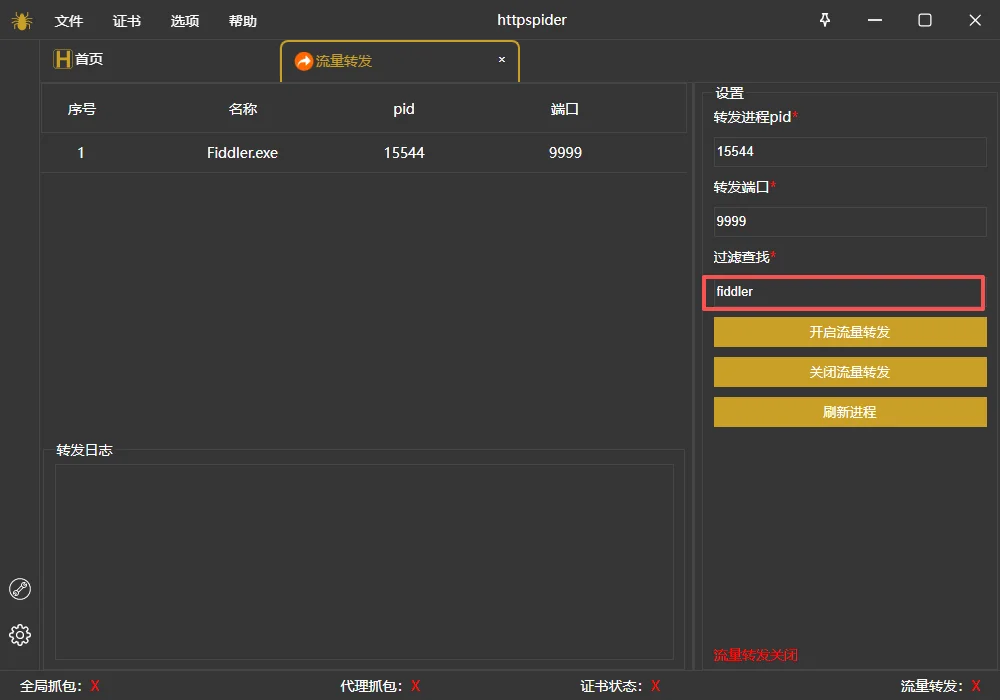Click the 证书状态 status X indicator
The width and height of the screenshot is (1000, 700).
656,686
